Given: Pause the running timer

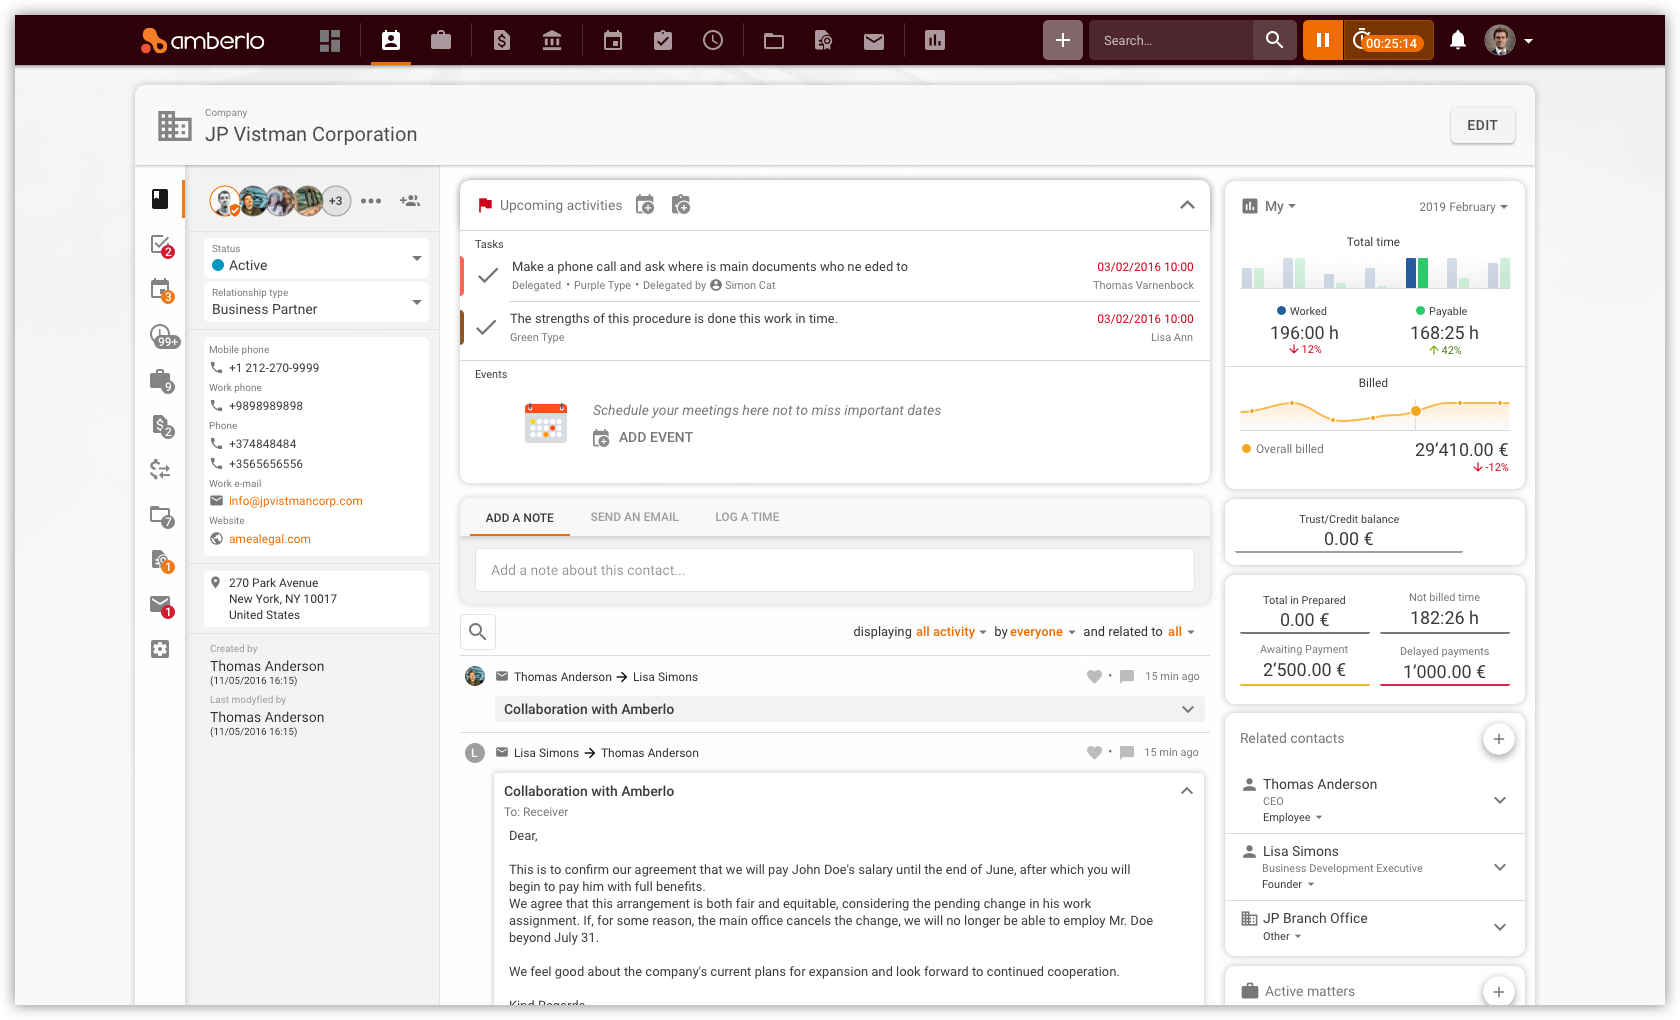Looking at the screenshot, I should pyautogui.click(x=1322, y=40).
